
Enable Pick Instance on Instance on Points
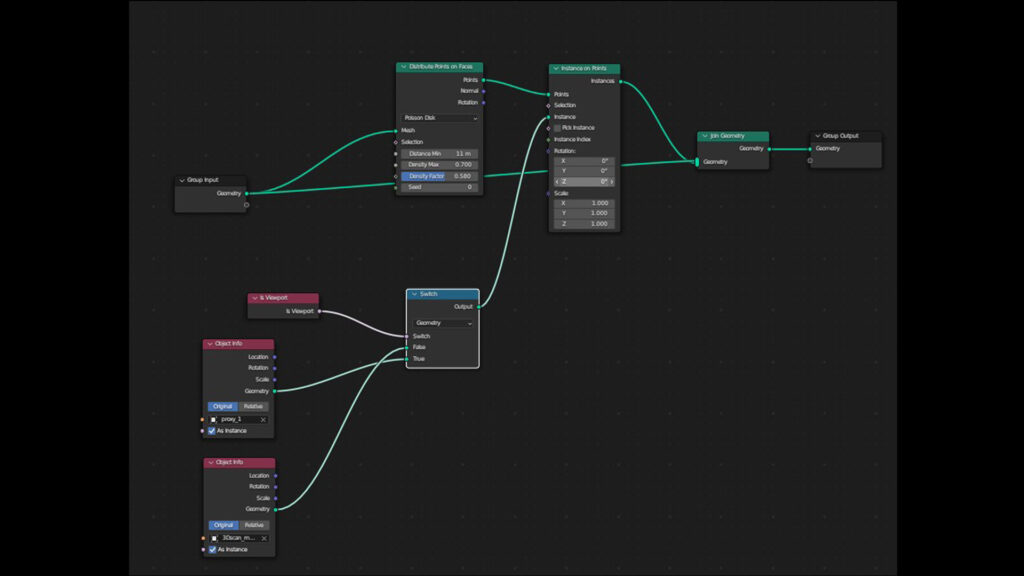coord(558,128)
